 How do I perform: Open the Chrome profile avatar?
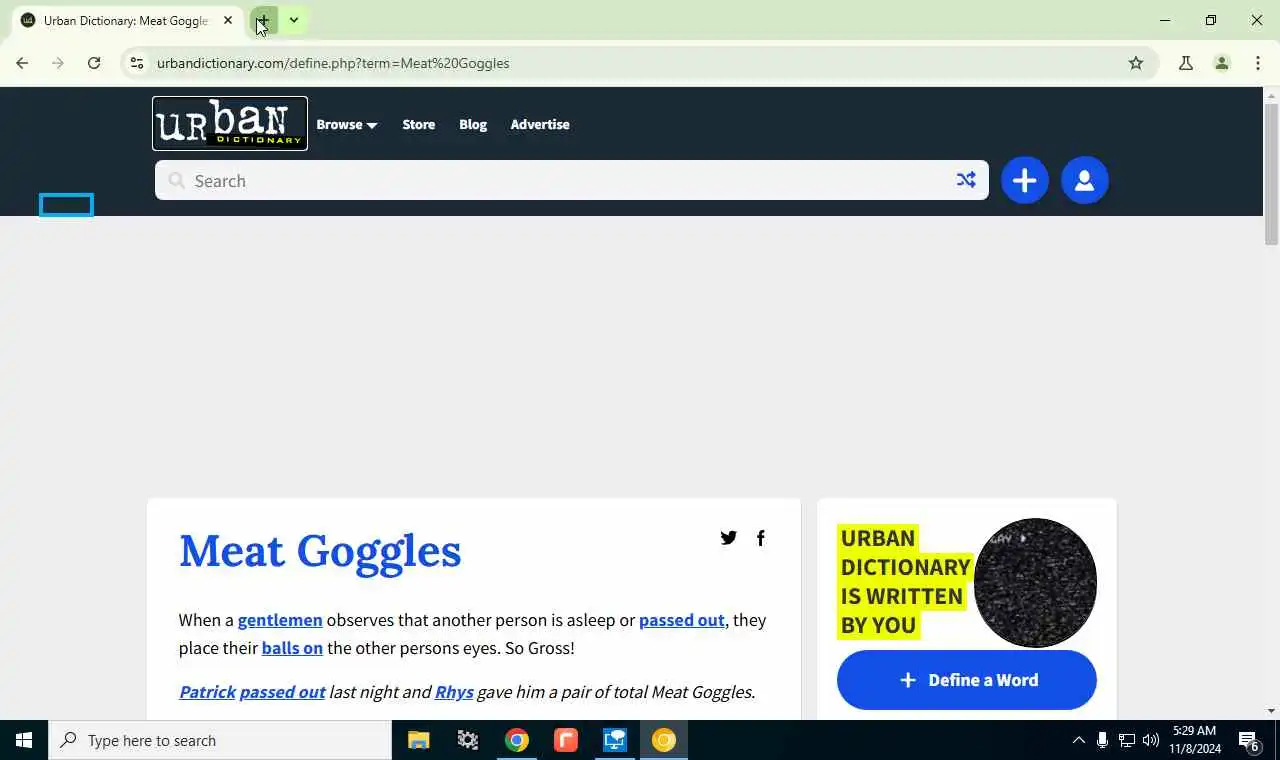click(1222, 63)
